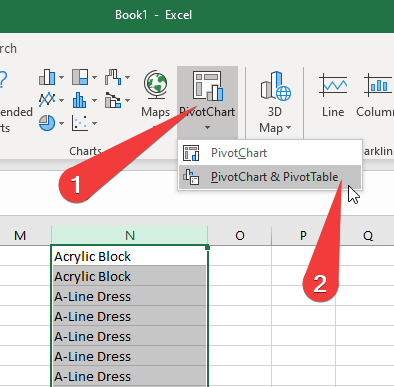Select column N header

(130, 235)
